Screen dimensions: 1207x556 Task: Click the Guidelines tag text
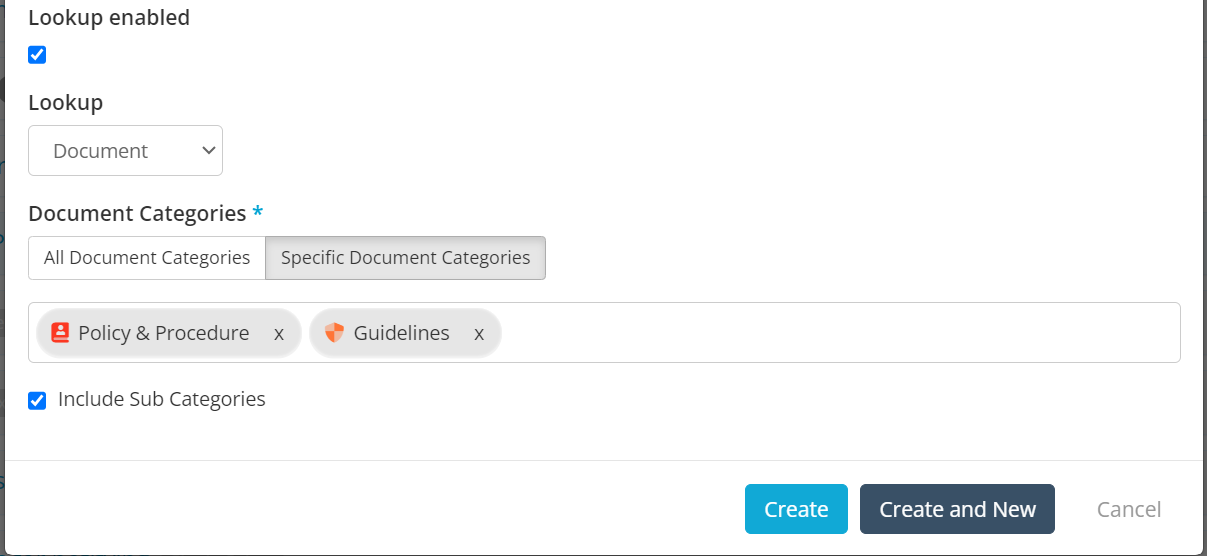click(x=402, y=333)
